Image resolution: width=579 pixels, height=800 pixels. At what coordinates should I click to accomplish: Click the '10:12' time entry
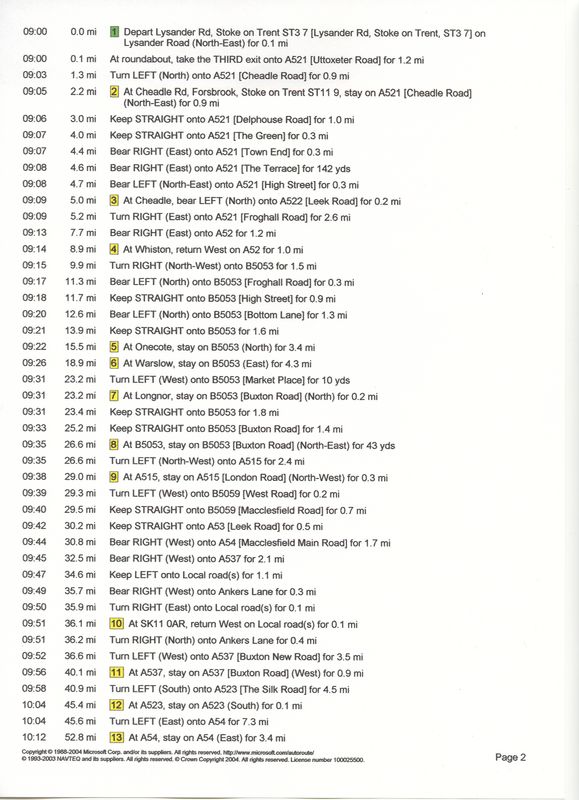click(34, 737)
